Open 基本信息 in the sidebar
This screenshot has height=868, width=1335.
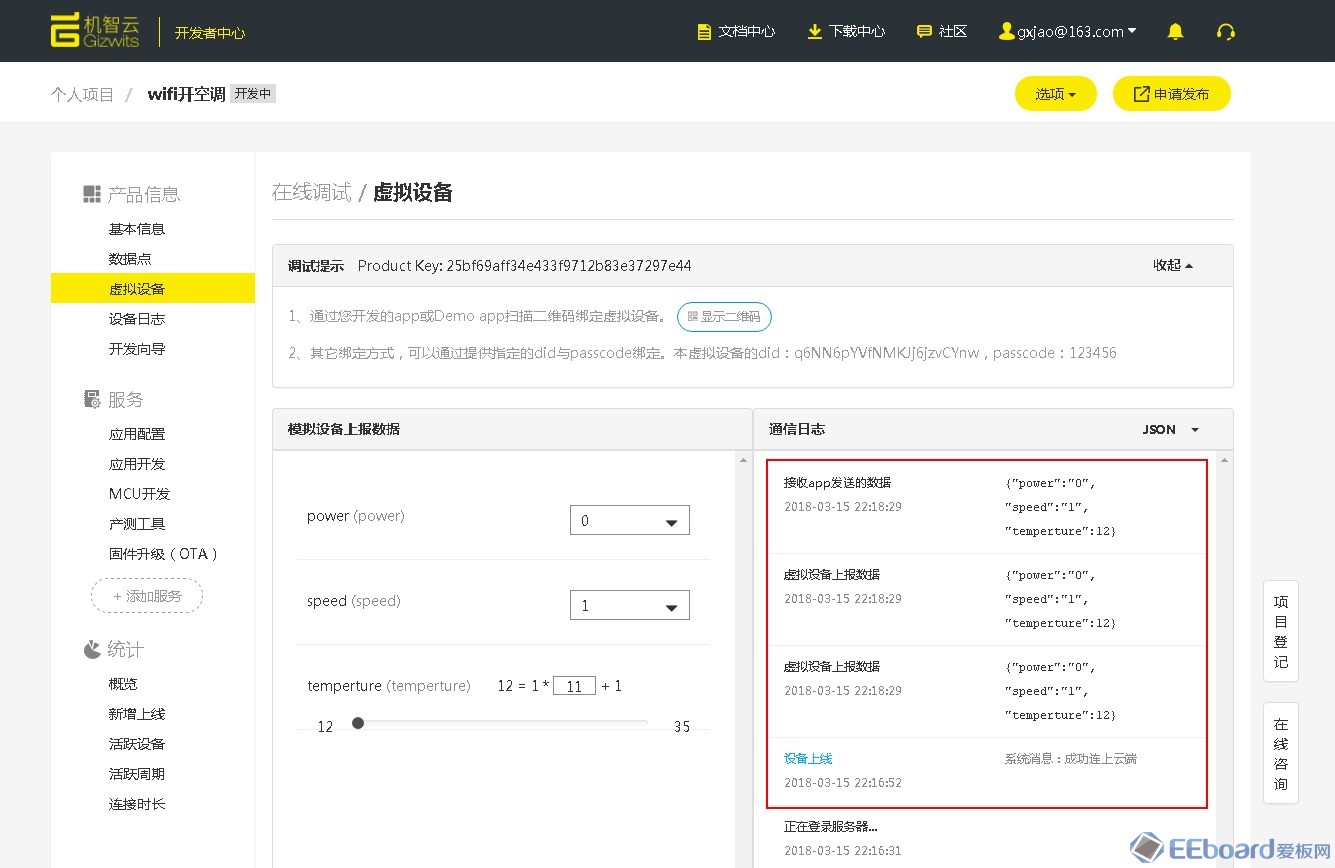(x=137, y=229)
